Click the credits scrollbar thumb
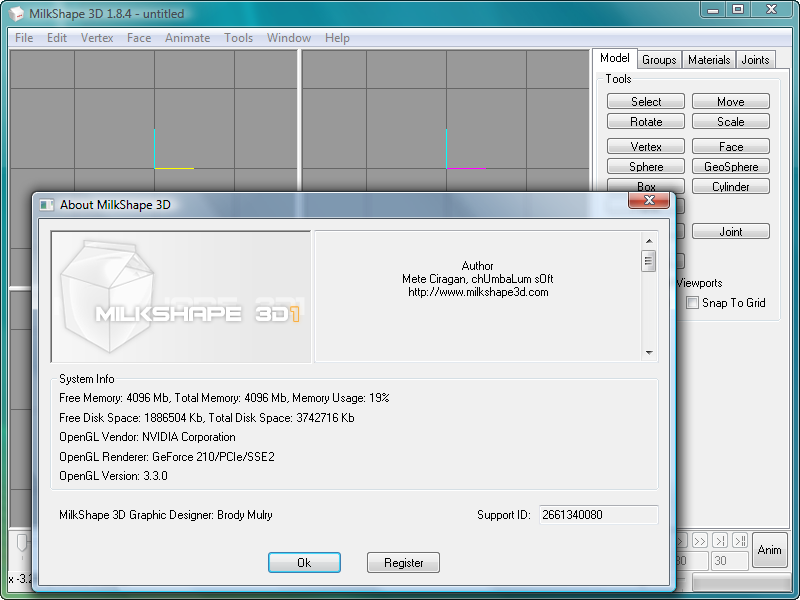Screen dimensions: 800x600 (649, 261)
